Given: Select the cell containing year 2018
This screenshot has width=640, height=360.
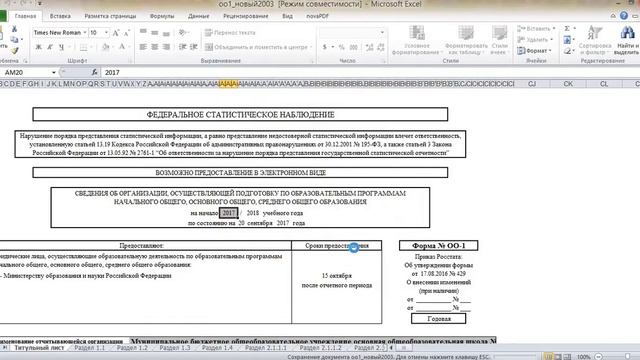Looking at the screenshot, I should (253, 213).
